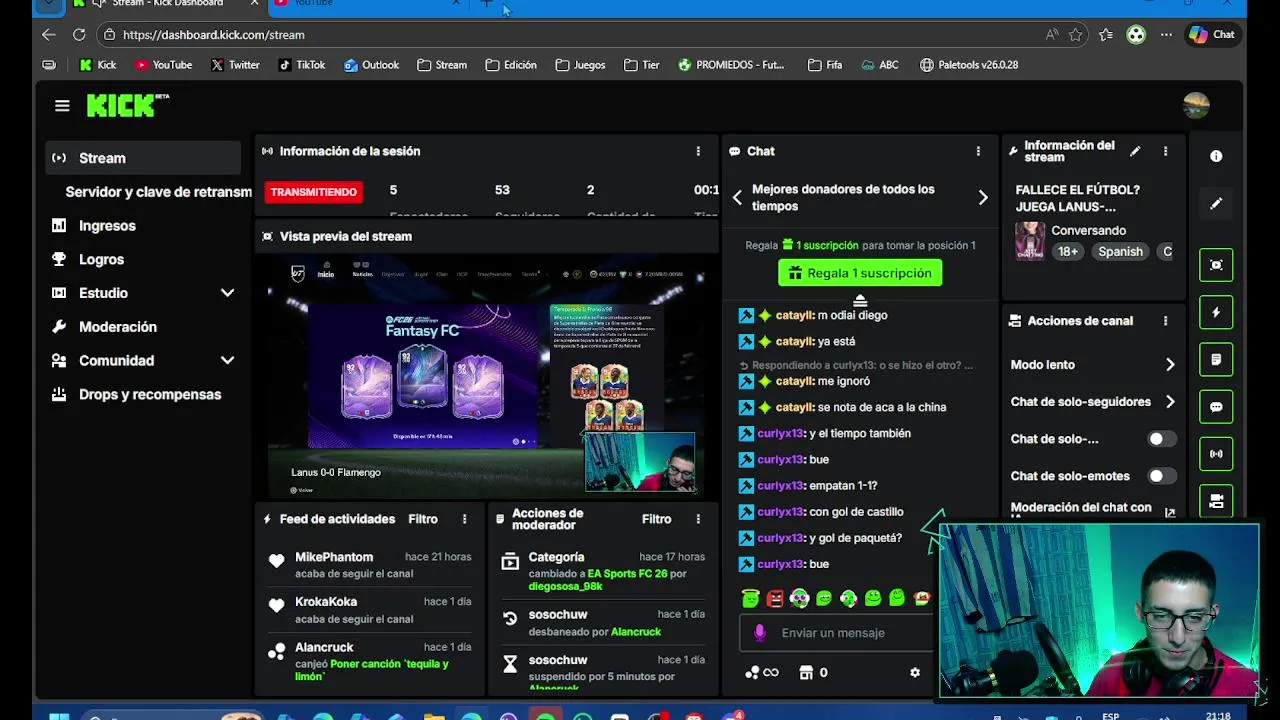The width and height of the screenshot is (1280, 720).
Task: Open Acciones de canal three-dot menu
Action: tap(1165, 321)
